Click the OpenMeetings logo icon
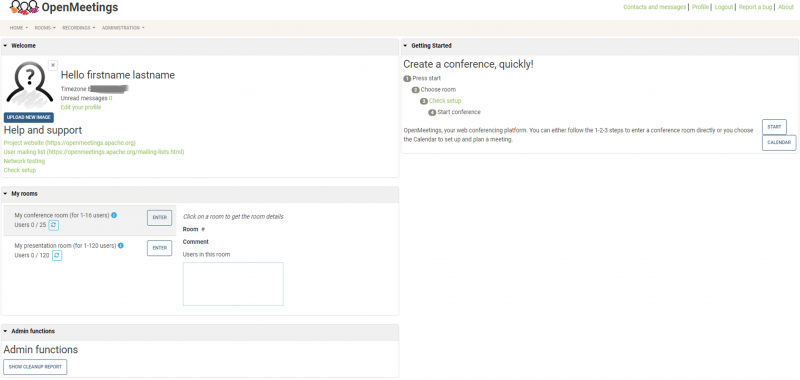The width and height of the screenshot is (800, 380). click(24, 7)
